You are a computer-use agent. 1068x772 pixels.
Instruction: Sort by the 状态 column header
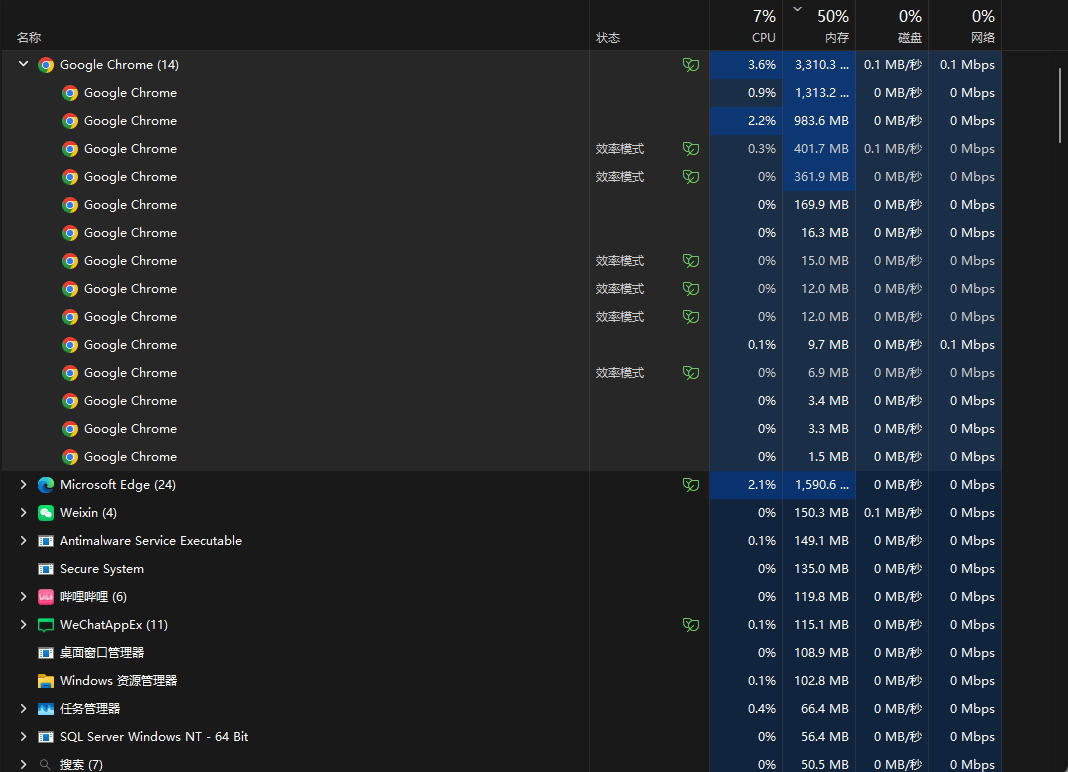649,25
